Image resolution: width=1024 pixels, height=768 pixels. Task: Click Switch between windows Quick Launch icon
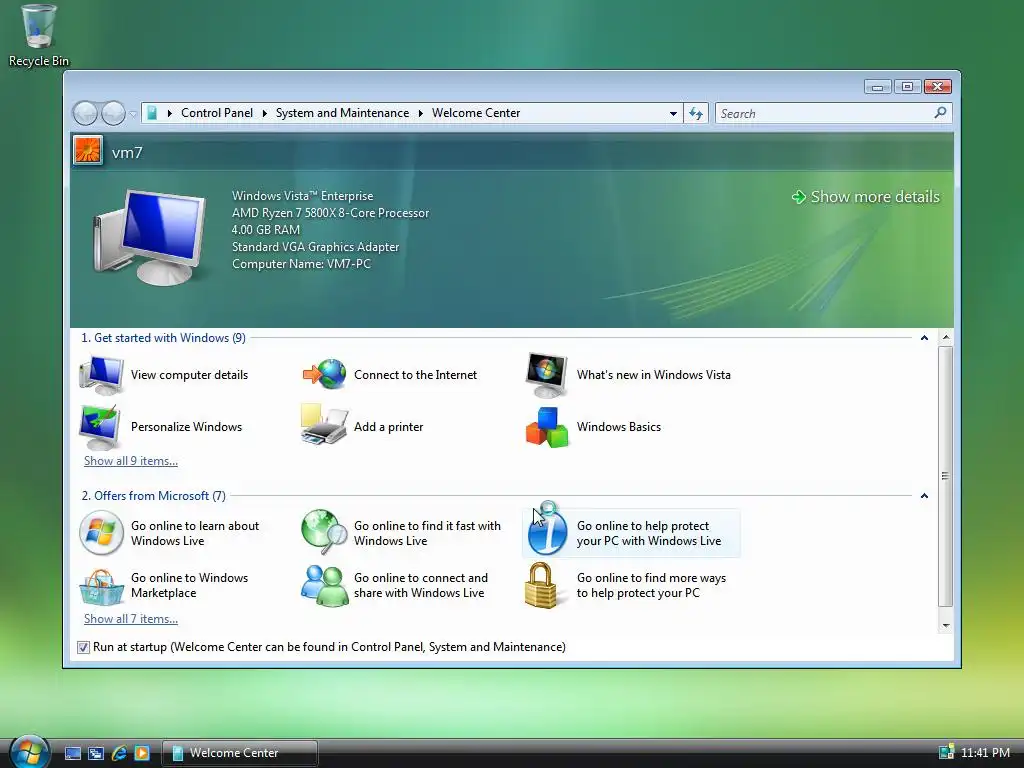[x=96, y=753]
